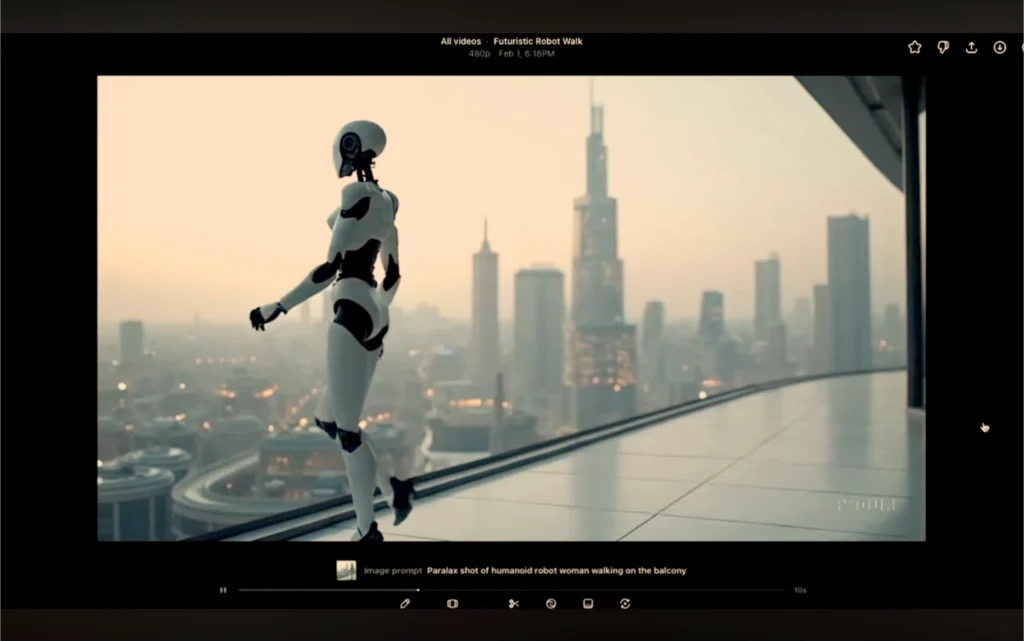Viewport: 1024px width, 641px height.
Task: Open the image prompt thumbnail
Action: pos(346,570)
